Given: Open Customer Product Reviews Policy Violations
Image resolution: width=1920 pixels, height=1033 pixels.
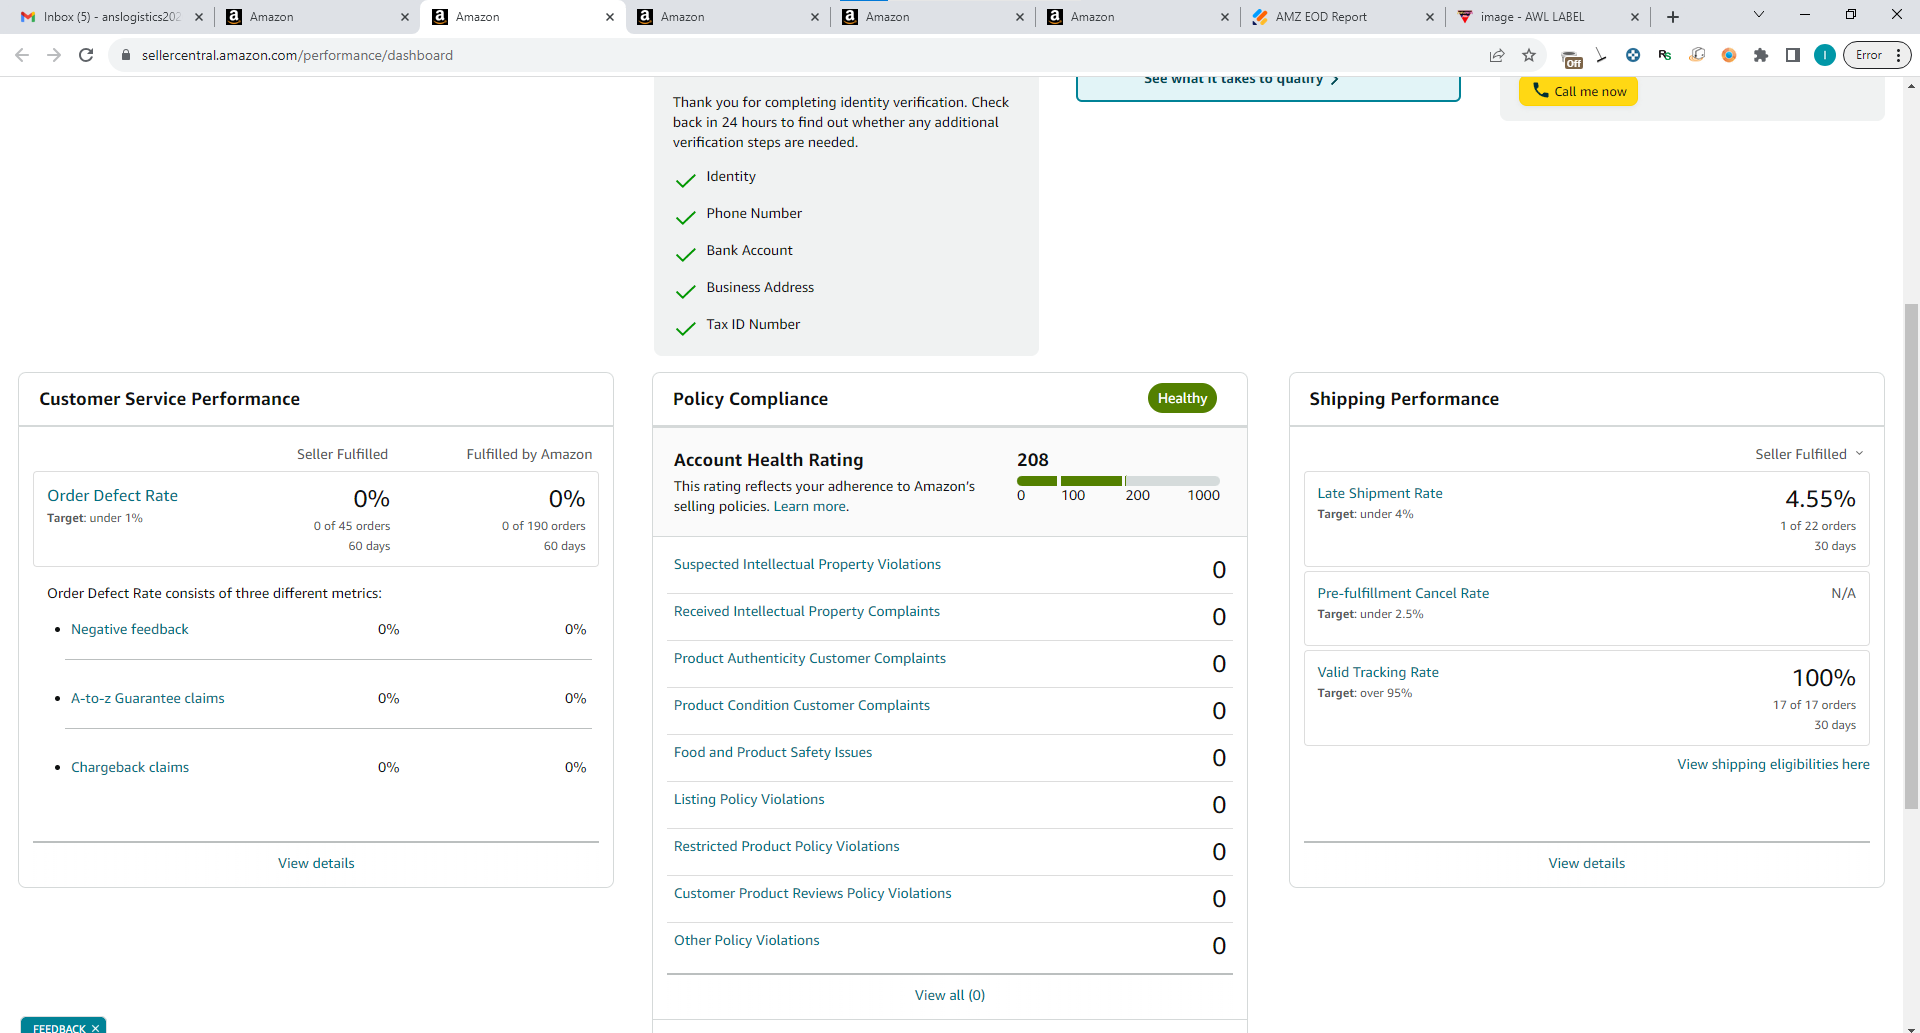Looking at the screenshot, I should tap(812, 894).
